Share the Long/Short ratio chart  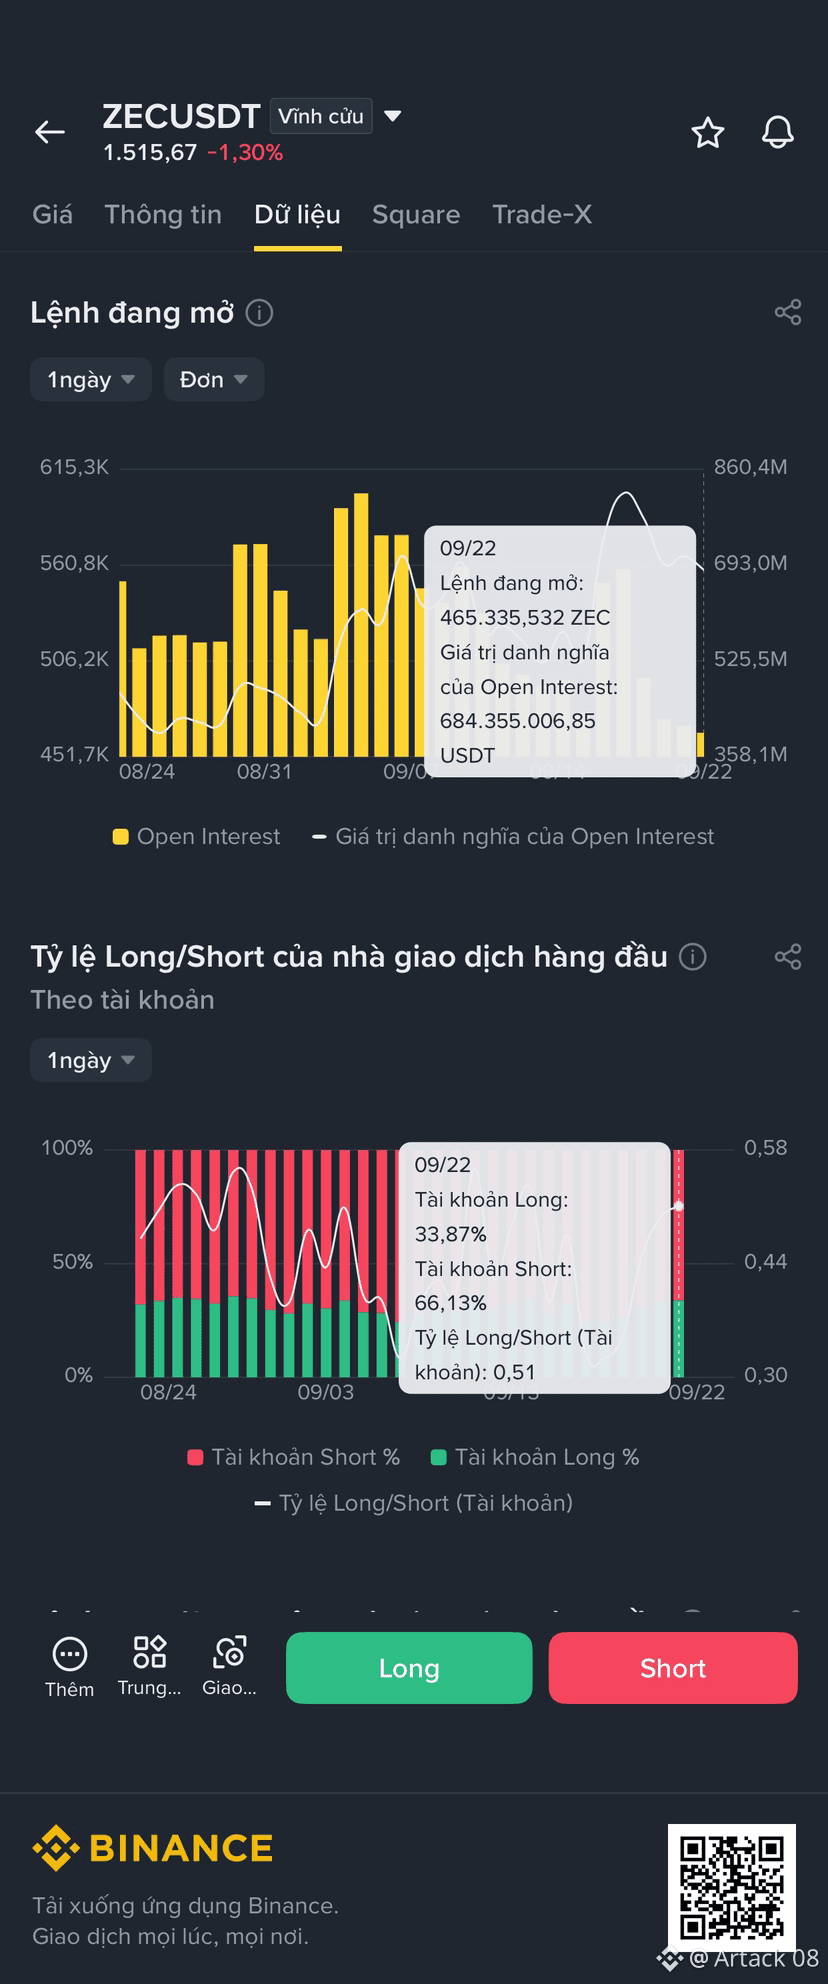click(x=788, y=956)
